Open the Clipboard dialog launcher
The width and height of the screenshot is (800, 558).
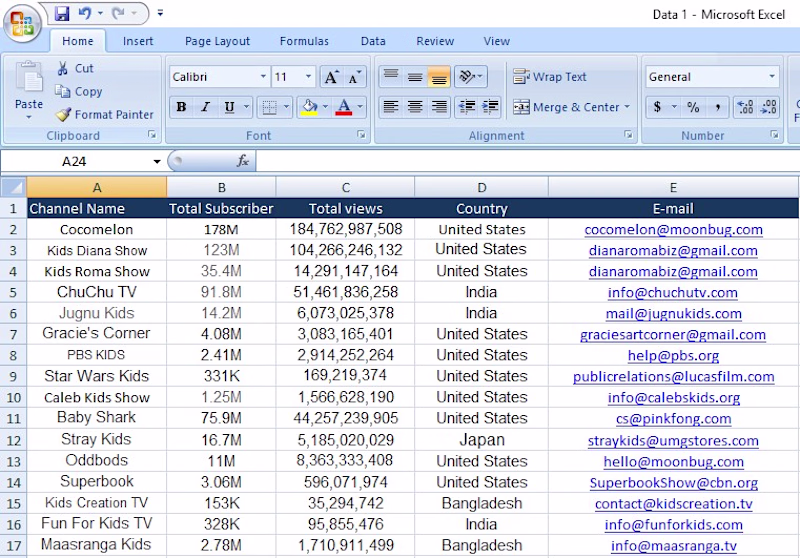click(152, 135)
